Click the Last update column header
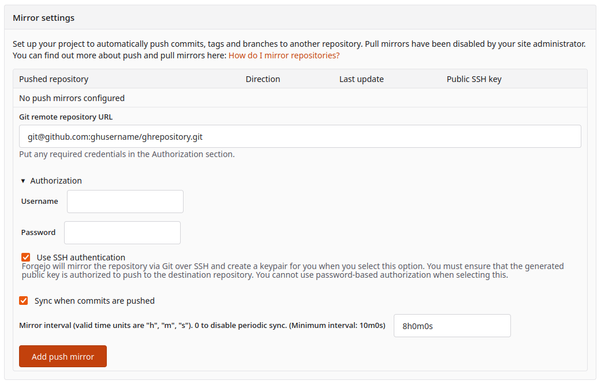The height and width of the screenshot is (384, 601). [361, 79]
